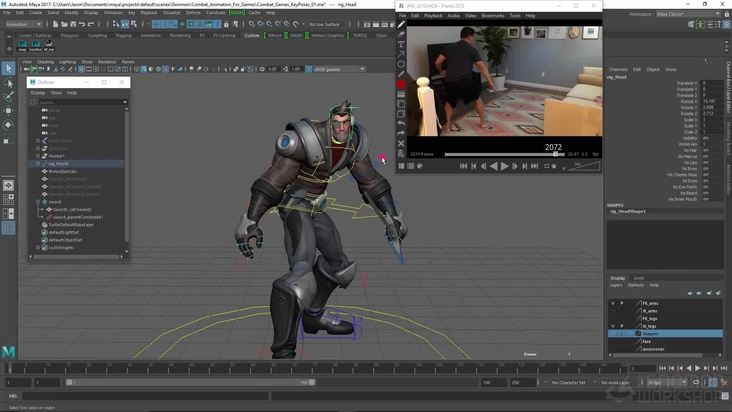
Task: Open the Outliner search filter dropdown arrow
Action: coord(125,102)
